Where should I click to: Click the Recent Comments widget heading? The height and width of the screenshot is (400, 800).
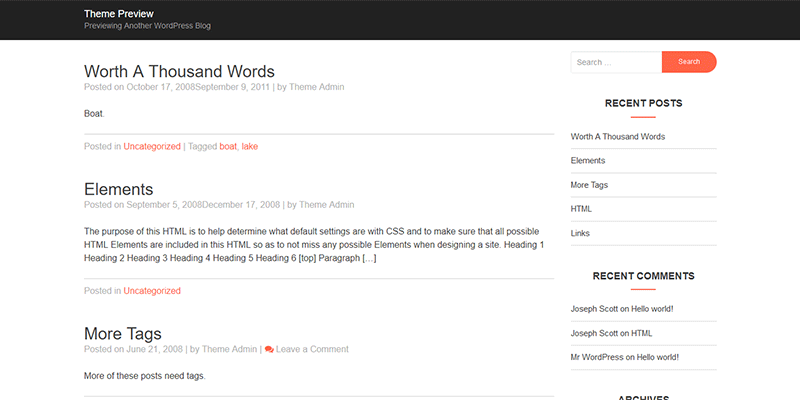pyautogui.click(x=643, y=276)
